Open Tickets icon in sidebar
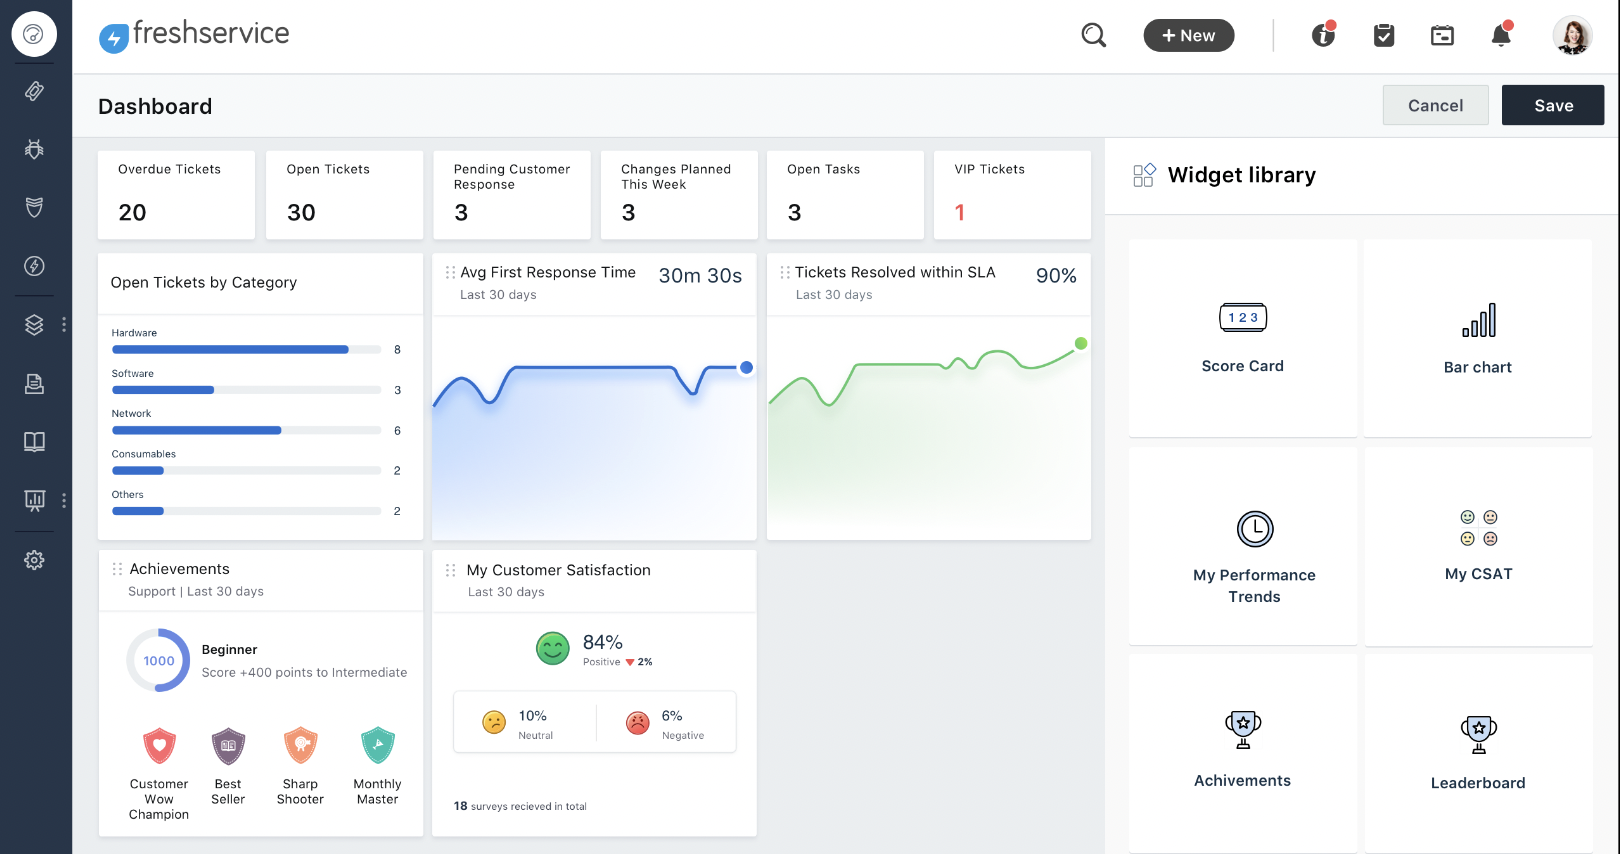The width and height of the screenshot is (1620, 854). tap(34, 91)
